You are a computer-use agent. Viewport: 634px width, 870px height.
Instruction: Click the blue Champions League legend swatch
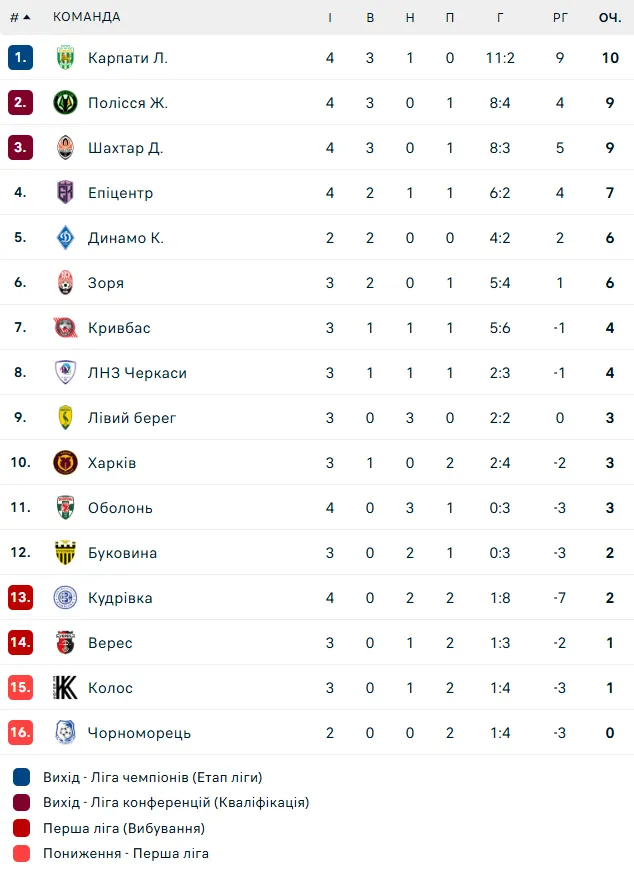coord(21,777)
